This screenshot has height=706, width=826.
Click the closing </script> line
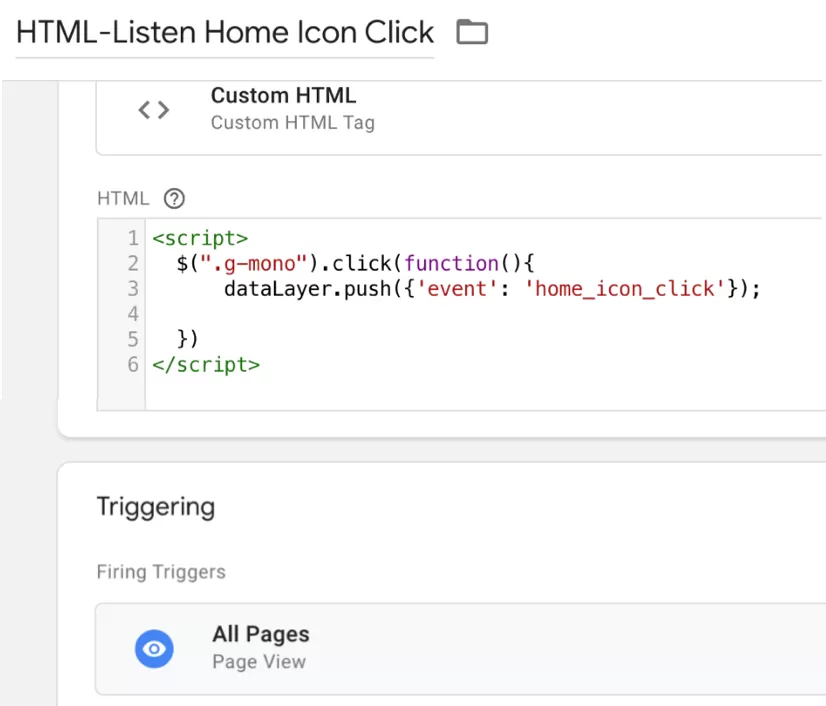pyautogui.click(x=206, y=365)
